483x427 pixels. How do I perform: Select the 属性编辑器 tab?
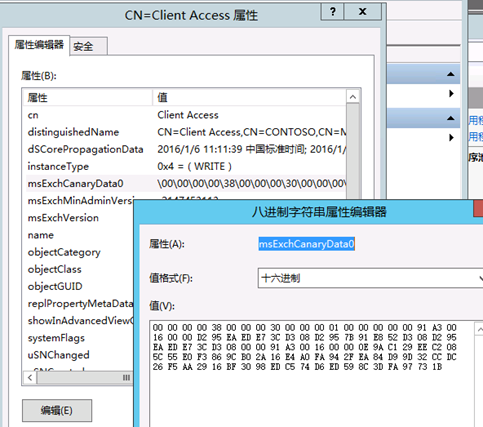coord(39,45)
